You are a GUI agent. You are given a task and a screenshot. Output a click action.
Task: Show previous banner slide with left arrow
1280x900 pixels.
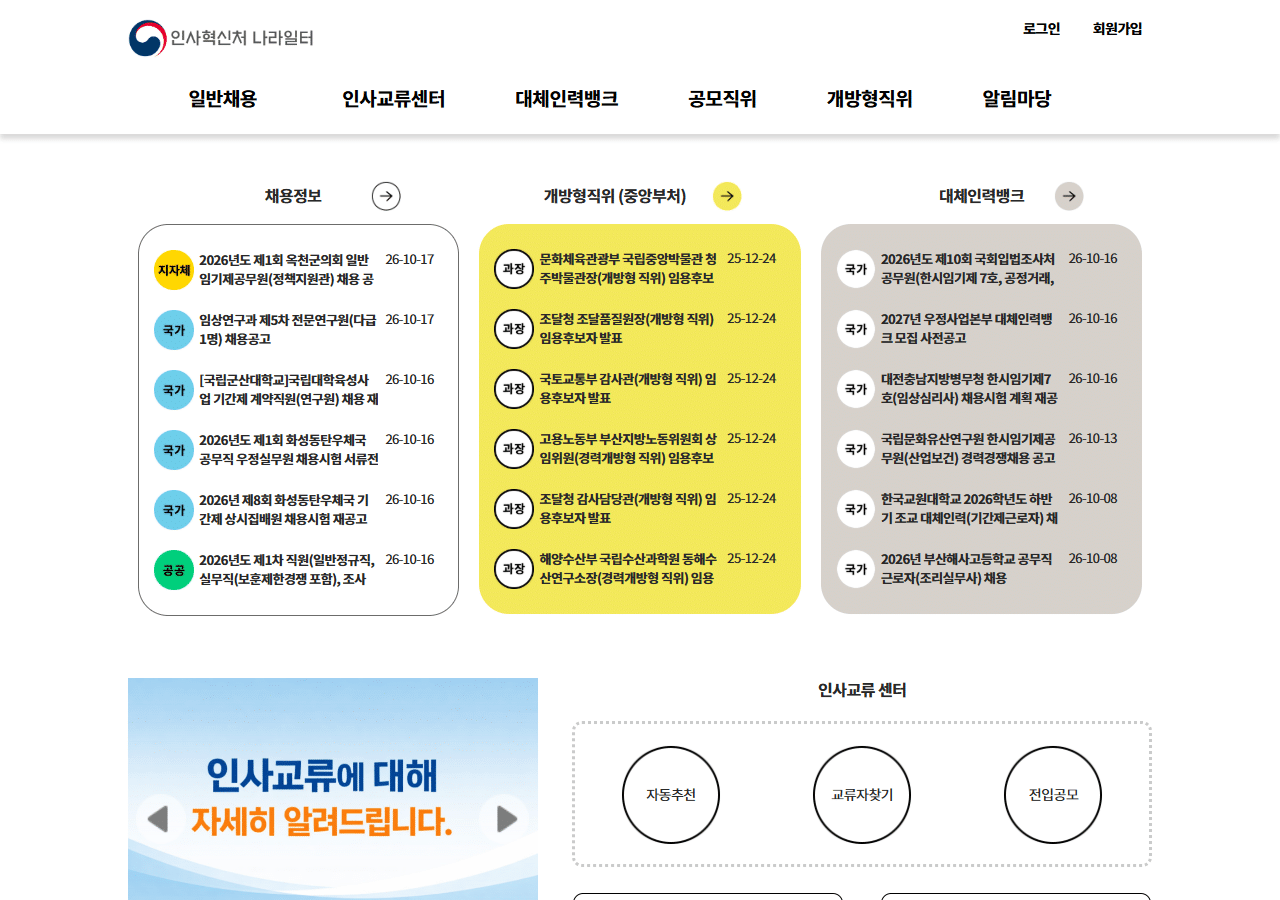159,819
